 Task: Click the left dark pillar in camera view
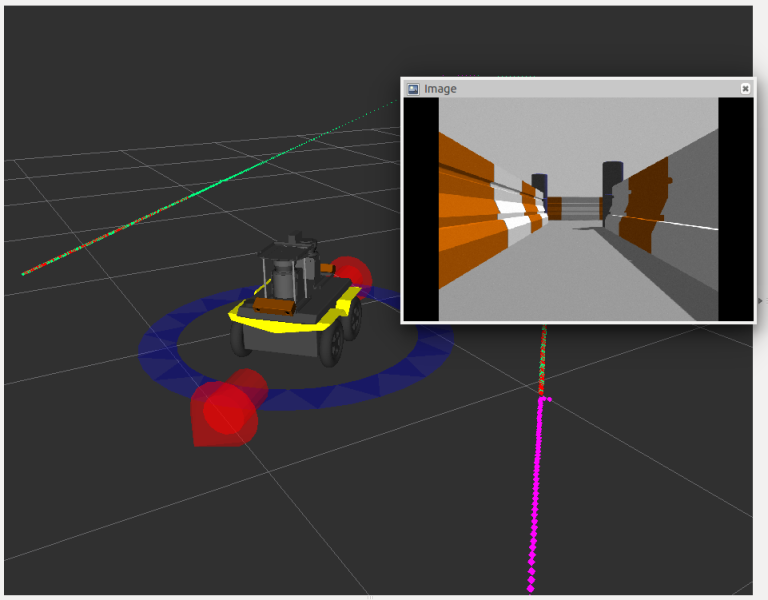pos(540,184)
